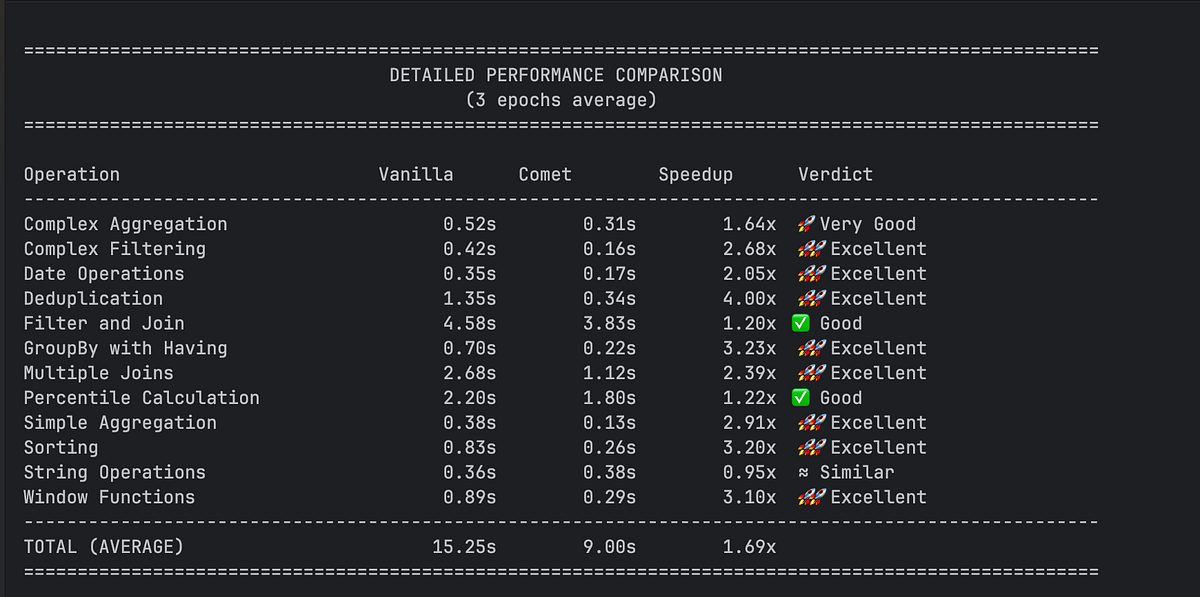The width and height of the screenshot is (1200, 597).
Task: Click Comet value 3.83s for Filter and Join
Action: coord(610,323)
